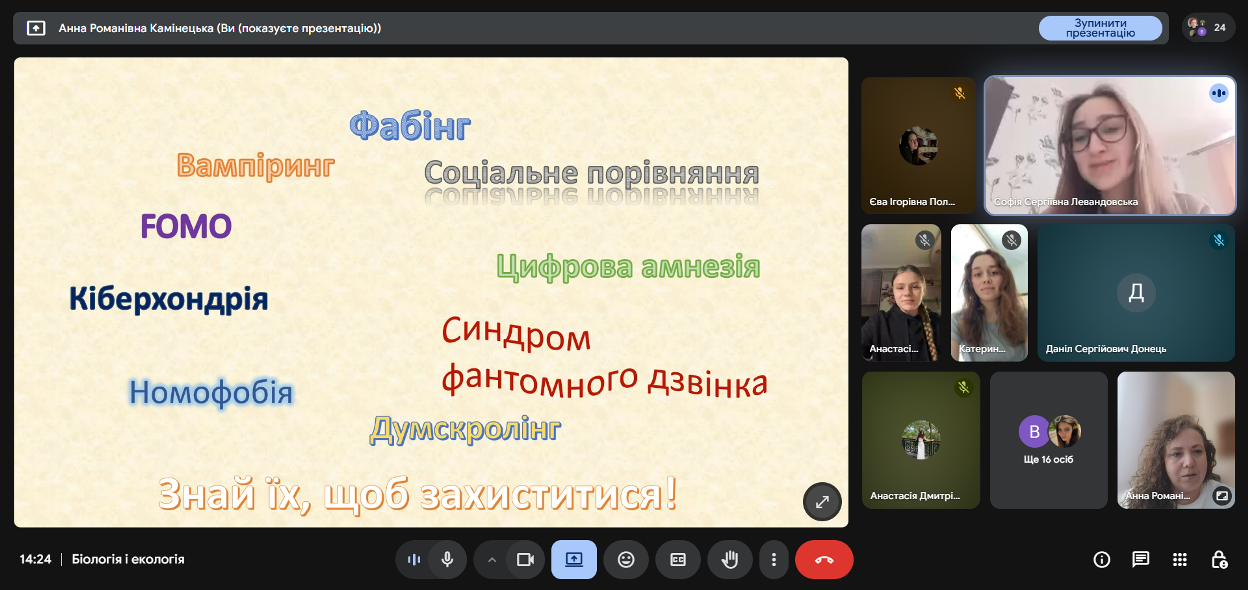1248x590 pixels.
Task: Click Номофобія on the slide
Action: [x=211, y=392]
